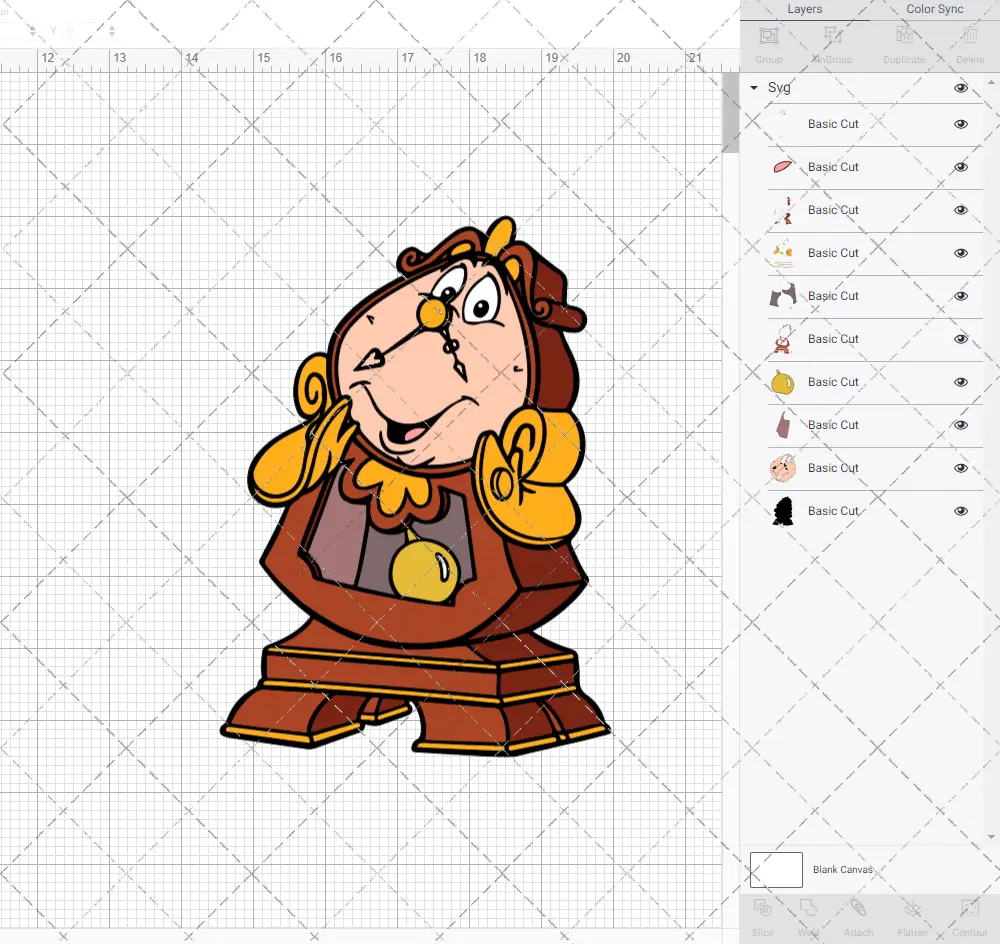Select the Weld tool

pos(809,908)
